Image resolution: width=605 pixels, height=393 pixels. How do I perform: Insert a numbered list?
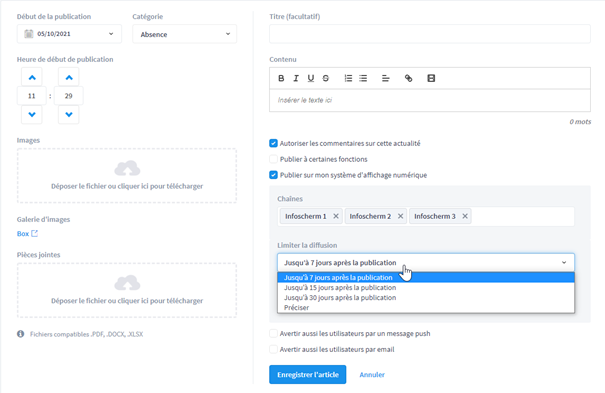point(348,78)
